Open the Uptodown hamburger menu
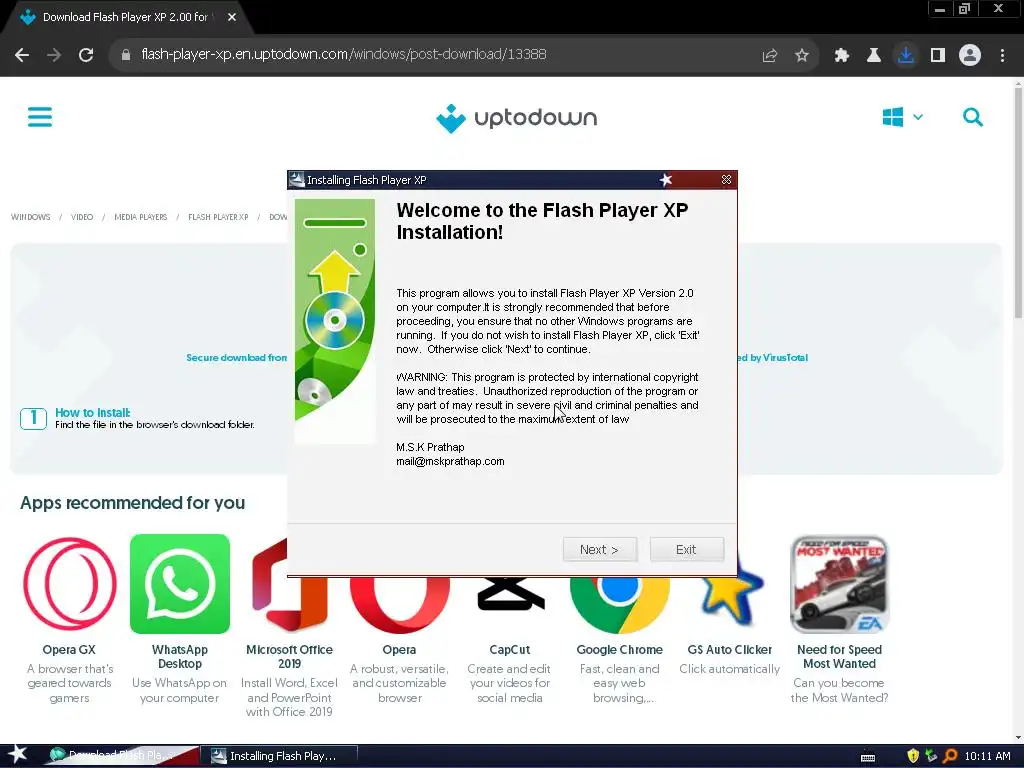Screen dimensions: 1024x768 point(40,118)
